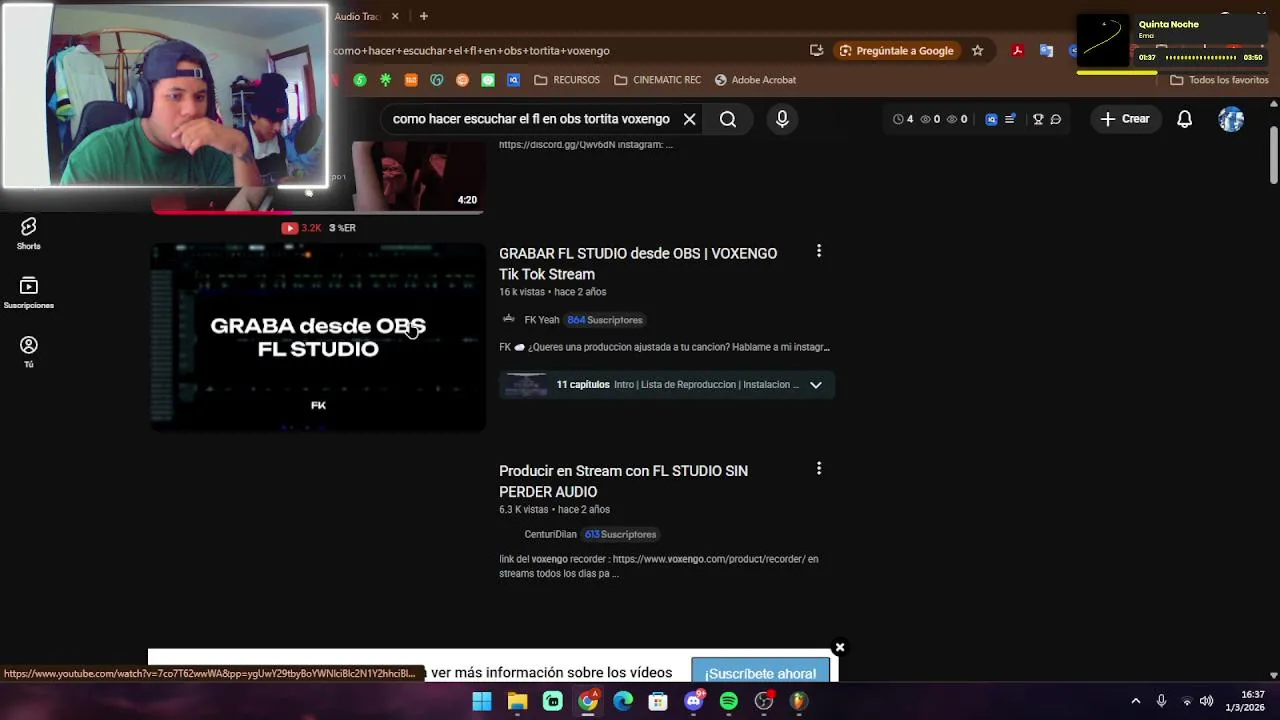Open volume control in system tray
Viewport: 1280px width, 720px height.
(x=1207, y=701)
